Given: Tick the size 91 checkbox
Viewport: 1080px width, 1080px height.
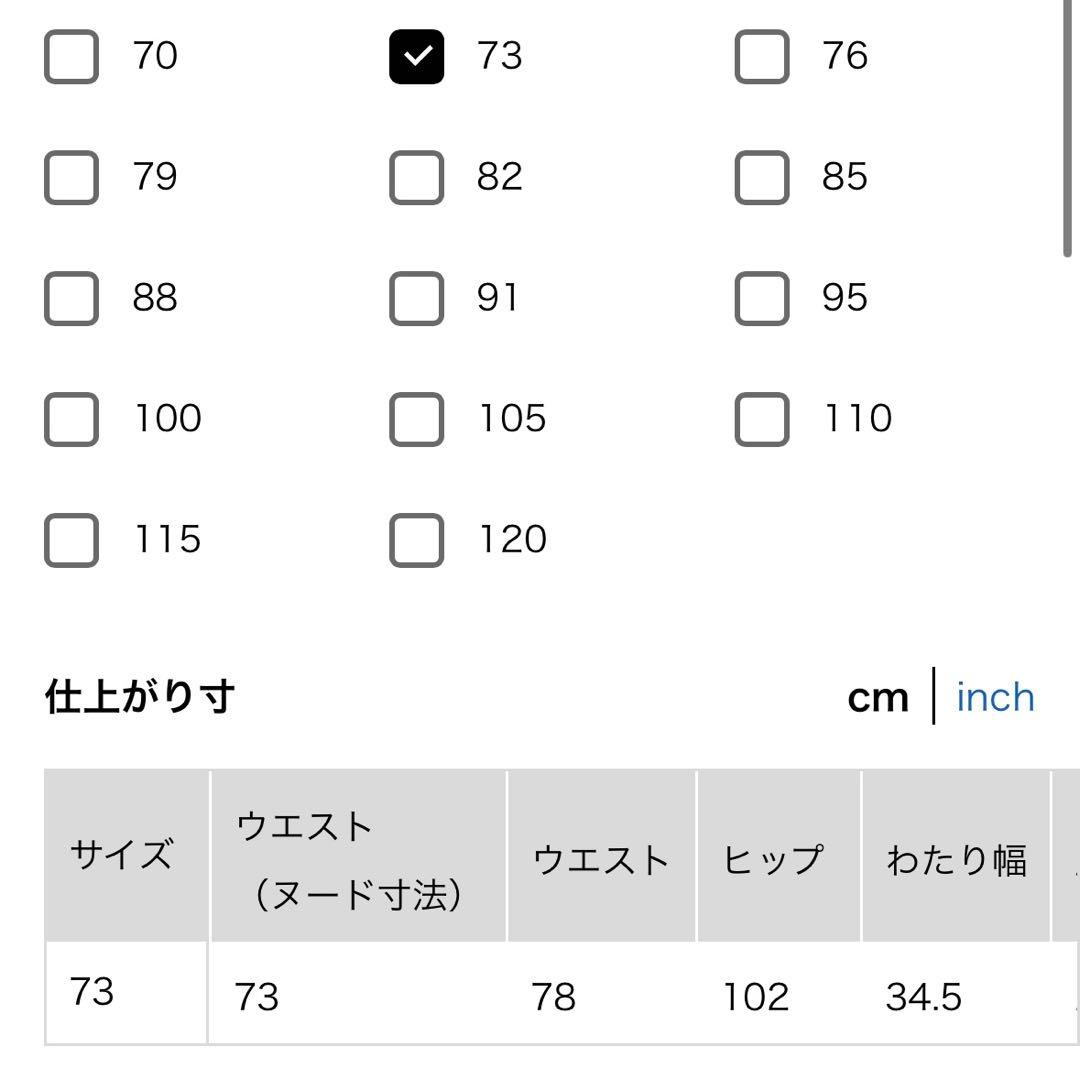Looking at the screenshot, I should [416, 298].
